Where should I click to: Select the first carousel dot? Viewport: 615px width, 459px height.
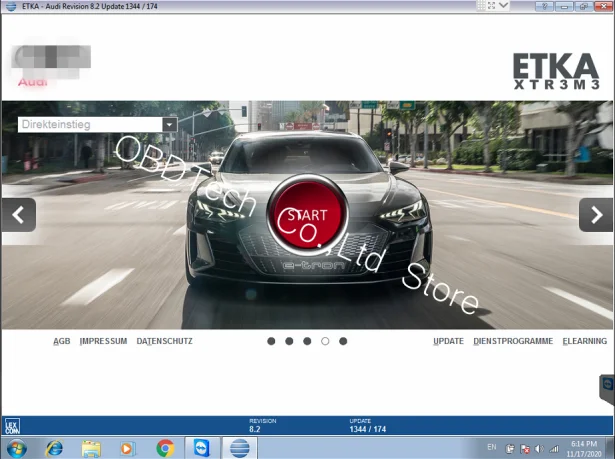[271, 341]
